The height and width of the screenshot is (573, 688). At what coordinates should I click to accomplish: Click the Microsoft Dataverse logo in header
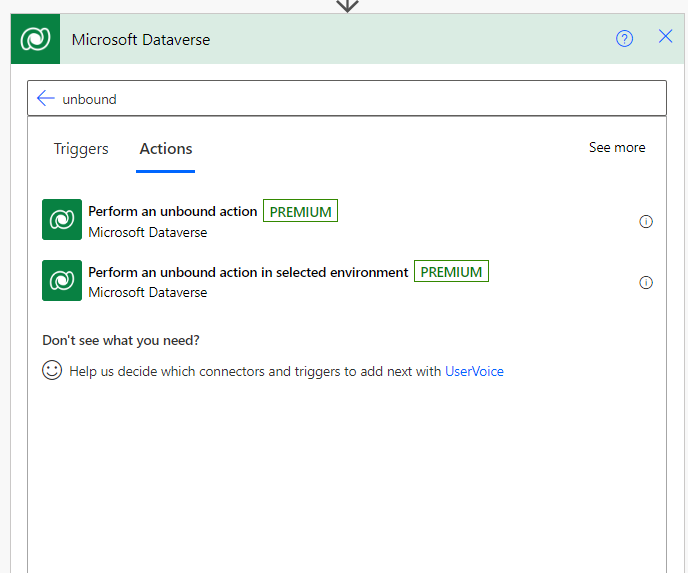36,39
